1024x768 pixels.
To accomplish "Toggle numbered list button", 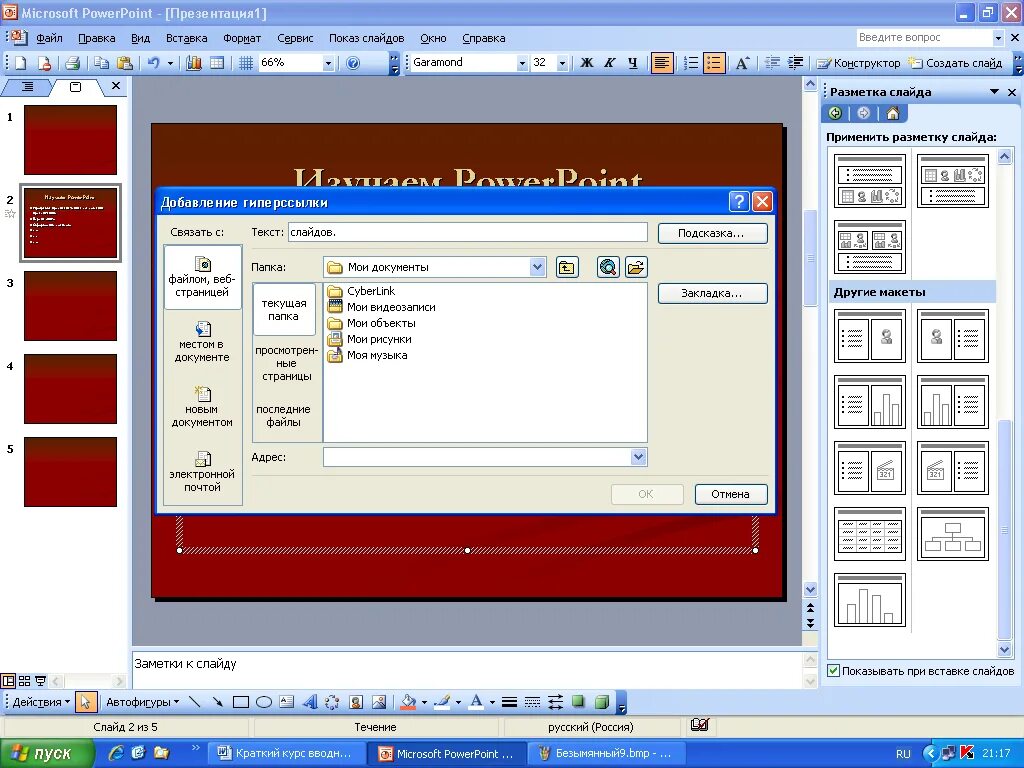I will (690, 63).
